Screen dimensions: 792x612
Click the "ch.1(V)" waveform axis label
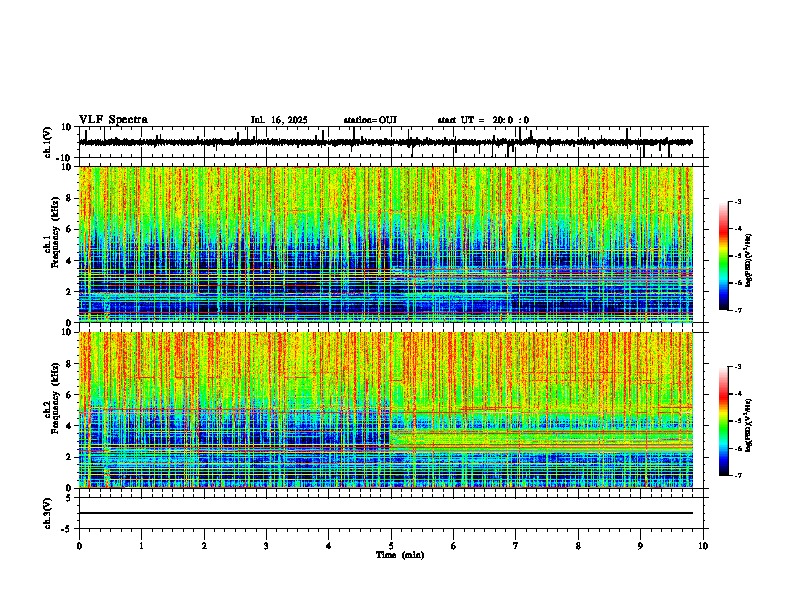tap(47, 142)
